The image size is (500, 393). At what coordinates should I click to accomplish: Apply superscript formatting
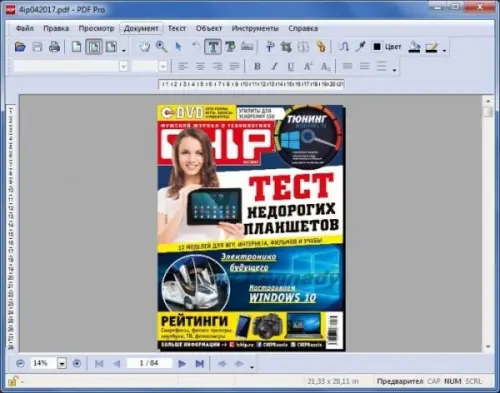click(308, 66)
